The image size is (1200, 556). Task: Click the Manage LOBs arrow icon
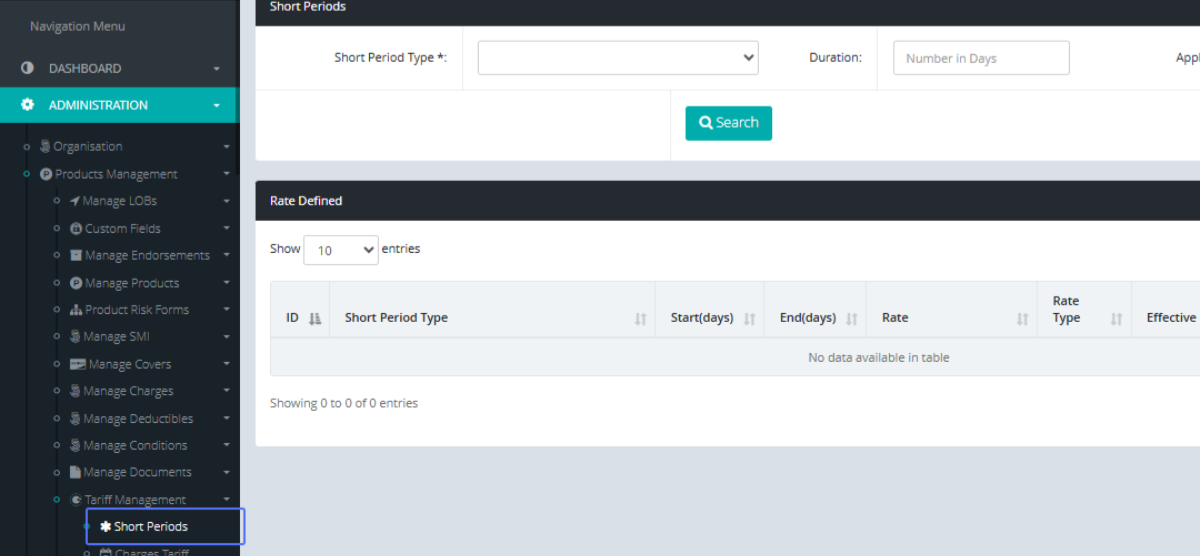pos(75,201)
